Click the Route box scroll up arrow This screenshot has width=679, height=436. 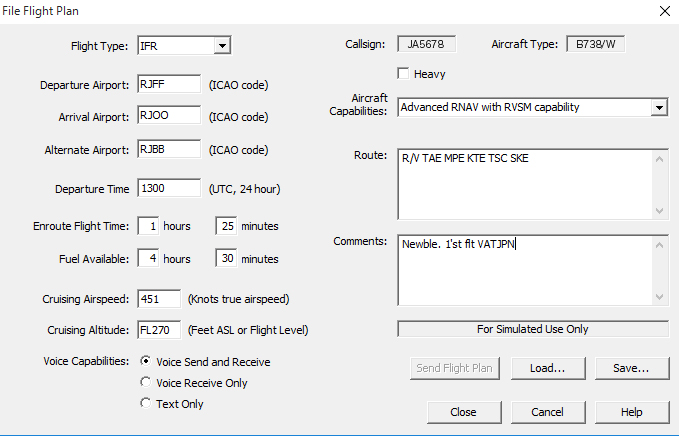click(x=659, y=159)
